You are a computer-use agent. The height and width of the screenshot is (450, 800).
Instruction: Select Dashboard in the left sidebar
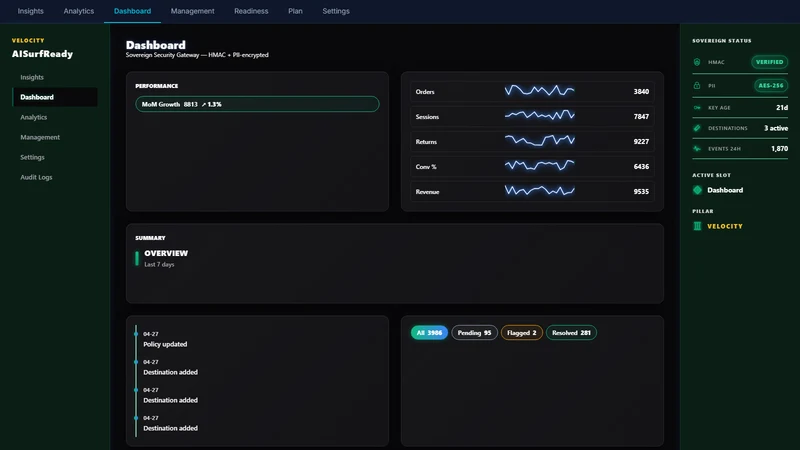55,97
